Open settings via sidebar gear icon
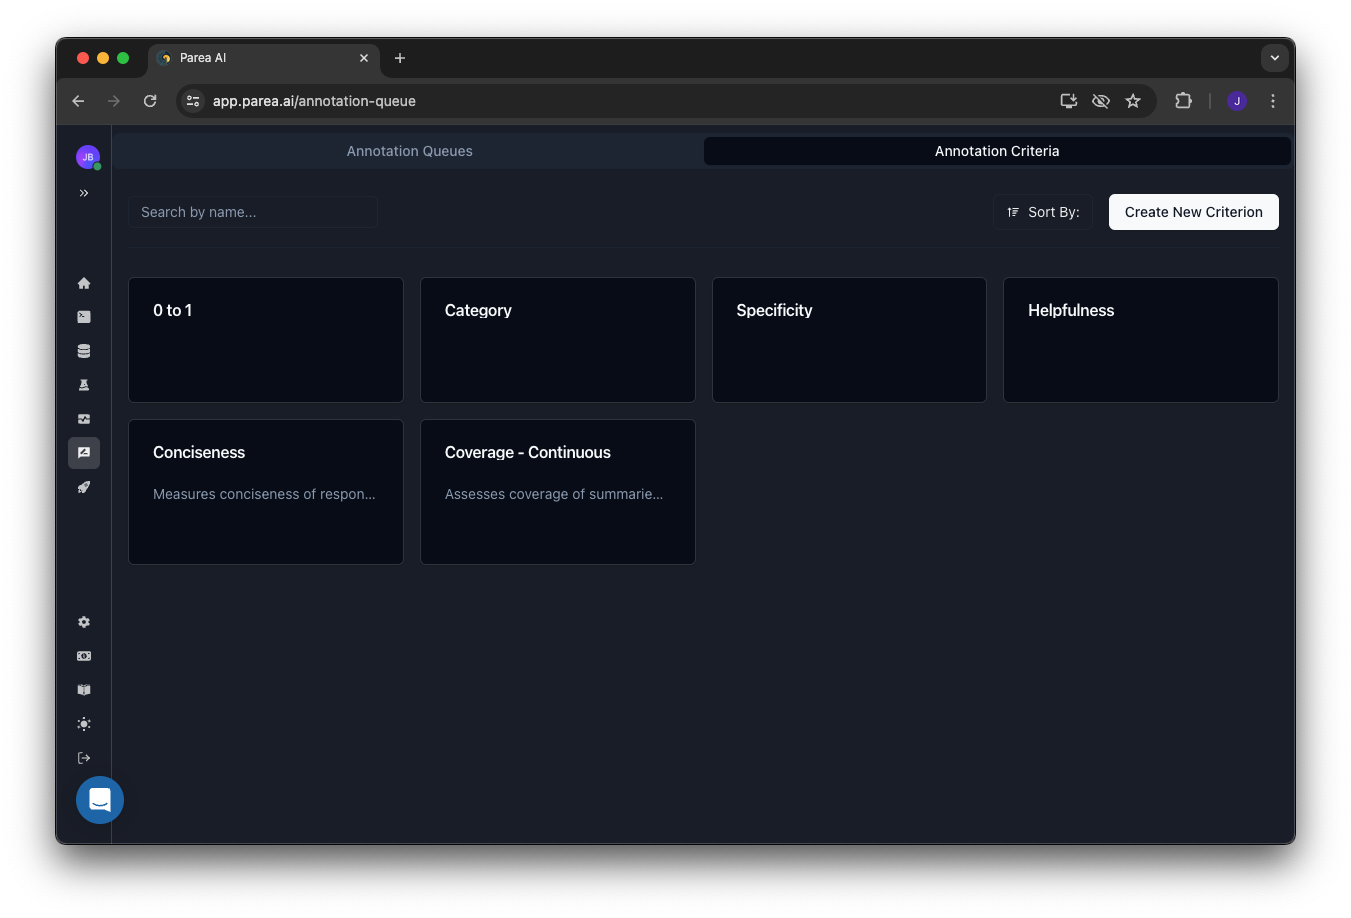The height and width of the screenshot is (918, 1351). (x=84, y=622)
